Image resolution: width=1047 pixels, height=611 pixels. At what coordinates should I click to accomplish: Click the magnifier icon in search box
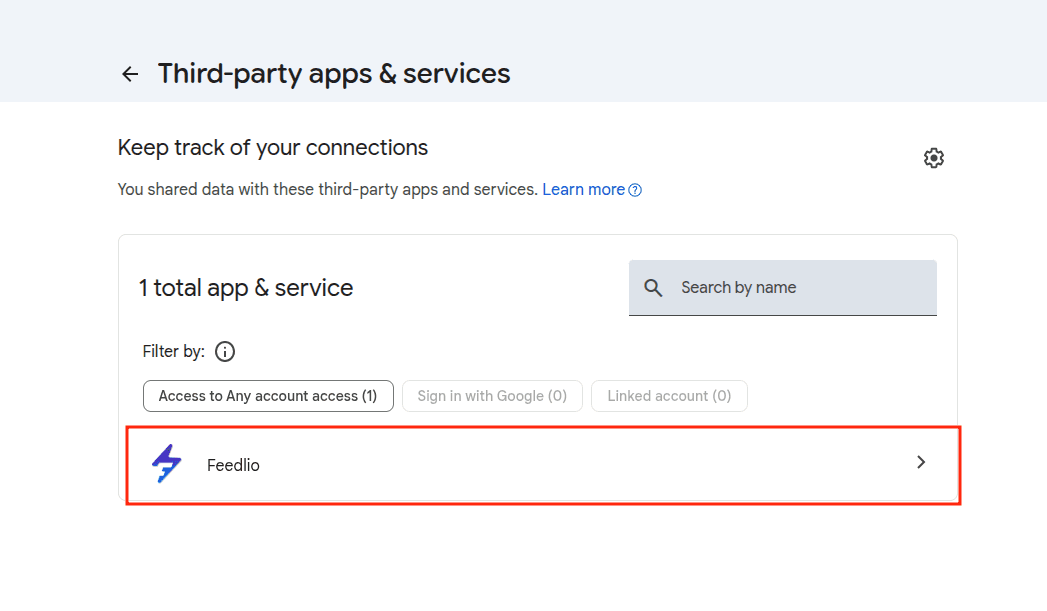(653, 288)
